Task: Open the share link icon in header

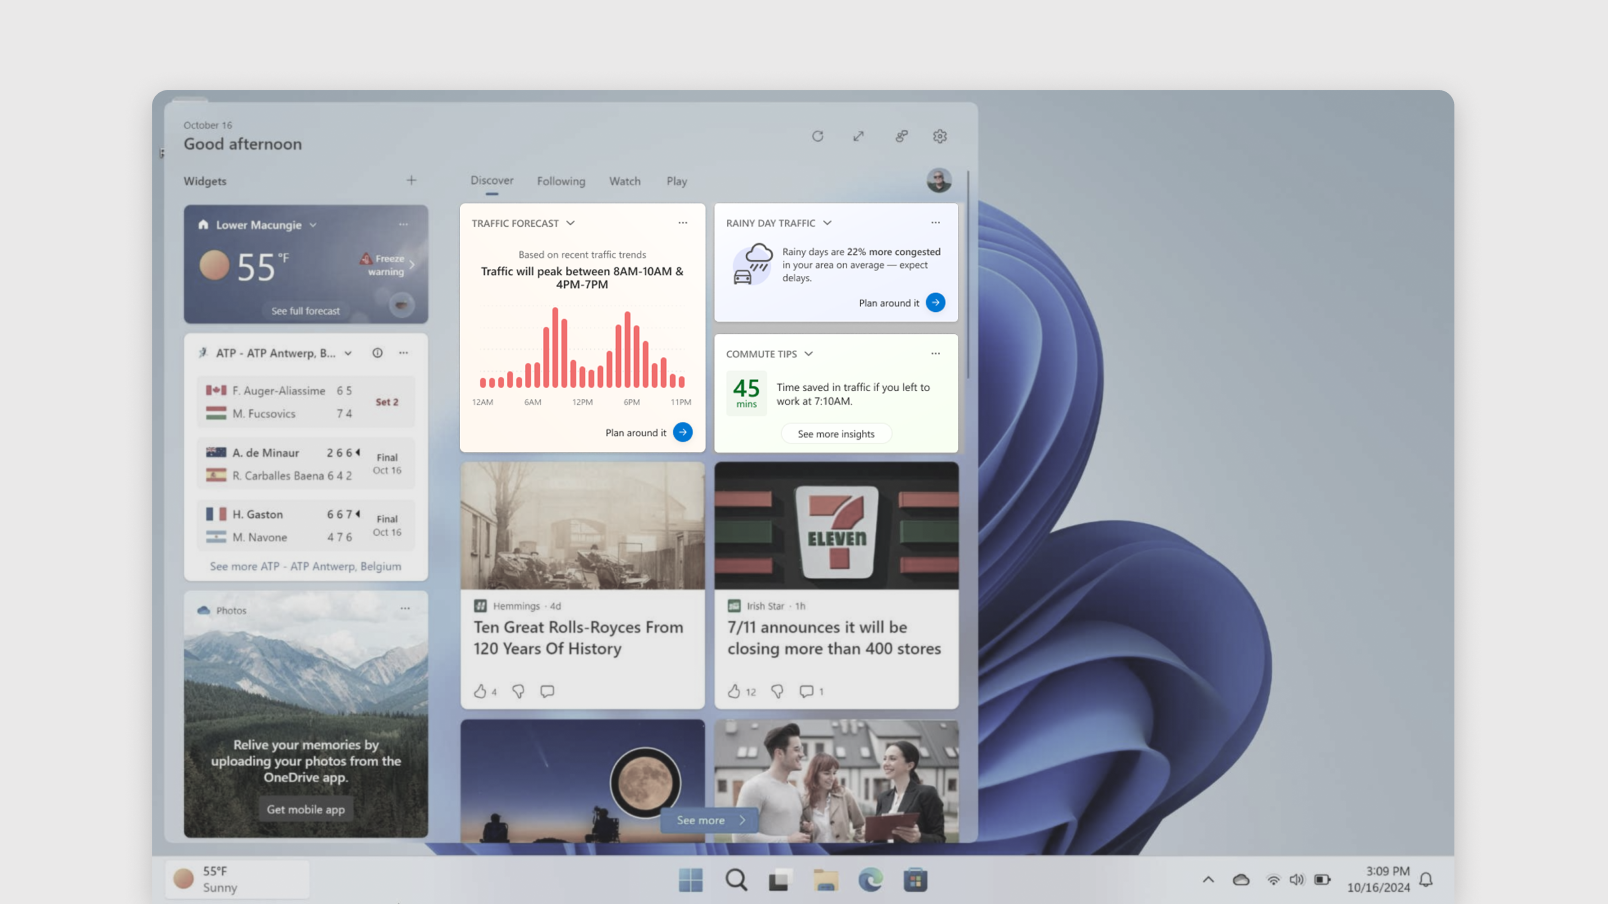Action: [901, 136]
